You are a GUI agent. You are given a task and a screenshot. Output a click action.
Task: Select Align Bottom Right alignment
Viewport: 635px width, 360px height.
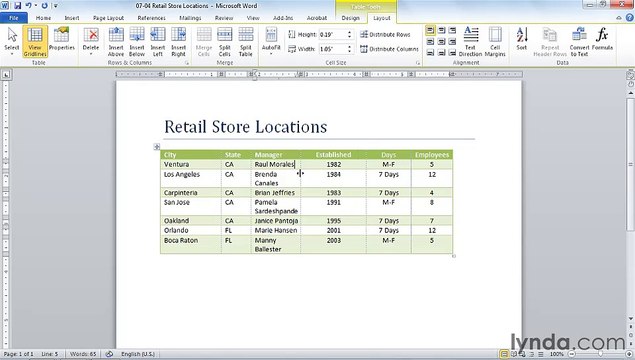pyautogui.click(x=452, y=53)
